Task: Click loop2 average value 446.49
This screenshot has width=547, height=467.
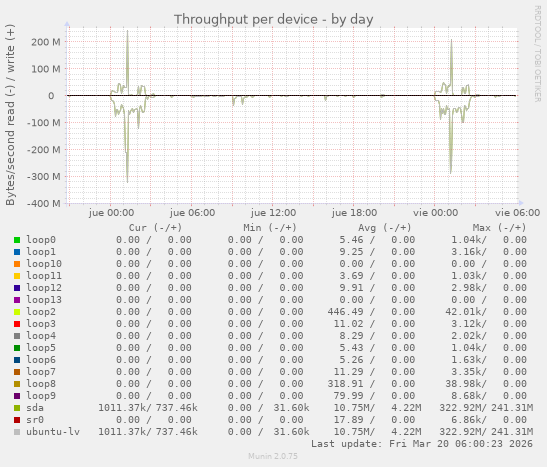Action: (345, 311)
